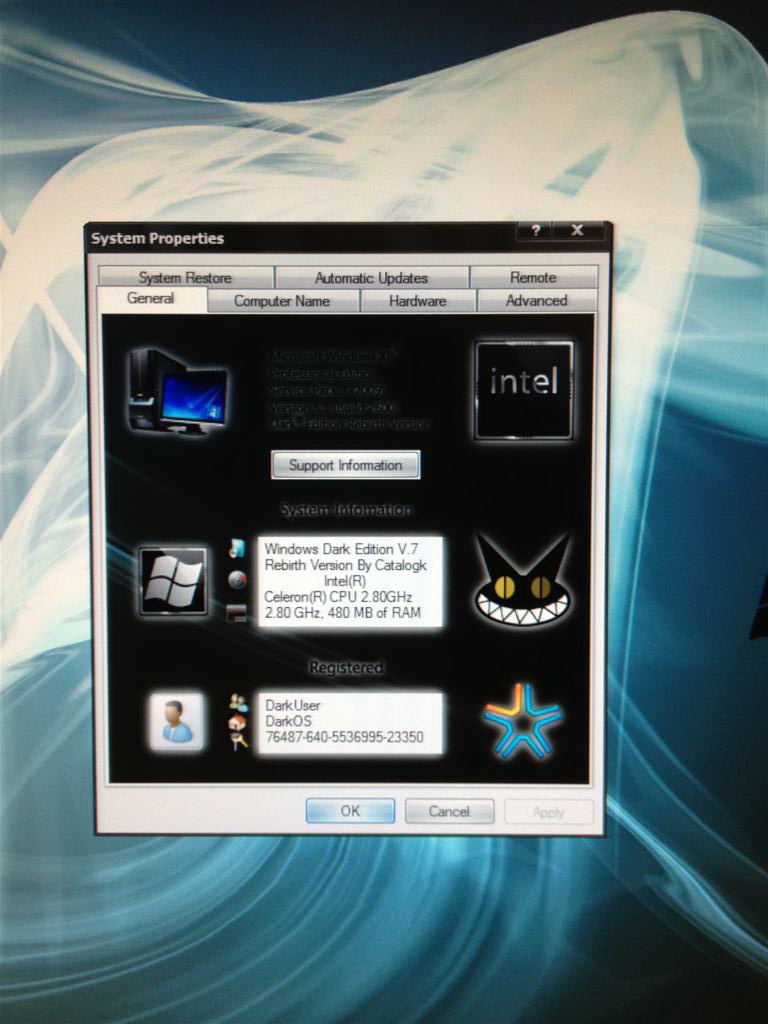Click the two-people icon beside DarkUser
The width and height of the screenshot is (768, 1024).
[x=238, y=703]
